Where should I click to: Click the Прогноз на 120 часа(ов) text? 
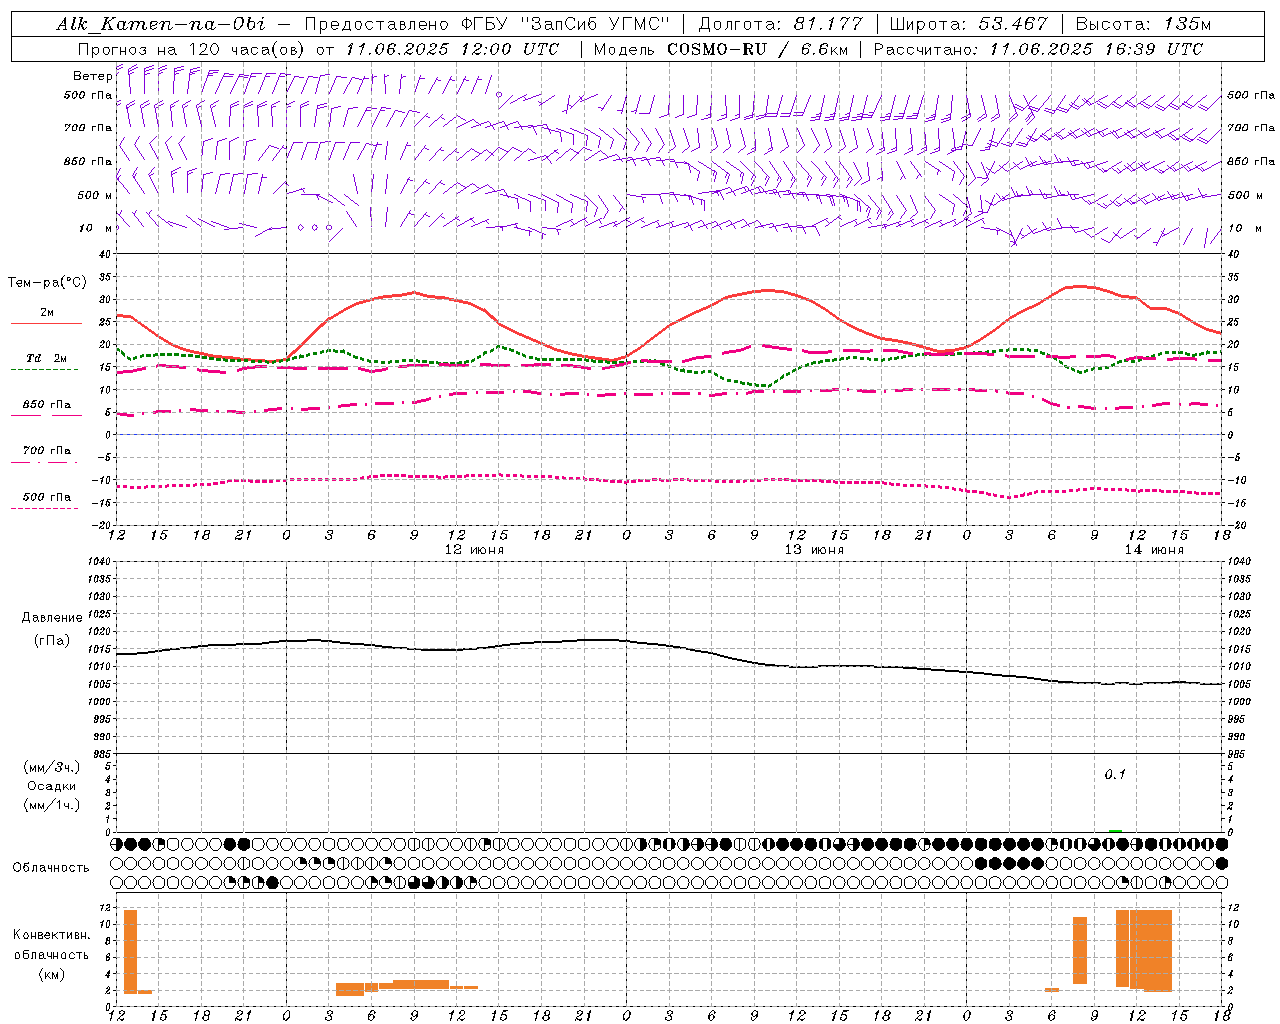click(x=192, y=49)
